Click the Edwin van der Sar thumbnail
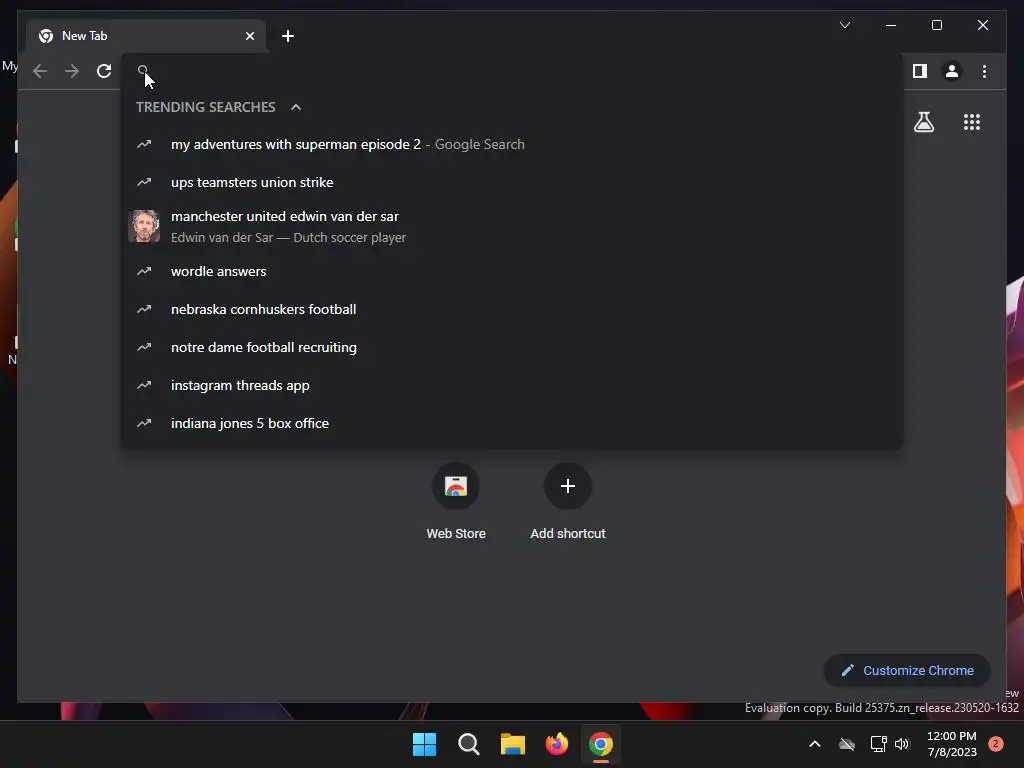This screenshot has width=1024, height=768. point(144,226)
